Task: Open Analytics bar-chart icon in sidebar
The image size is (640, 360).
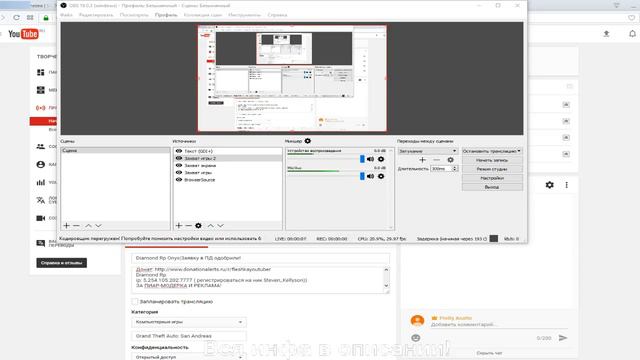Action: pyautogui.click(x=41, y=182)
